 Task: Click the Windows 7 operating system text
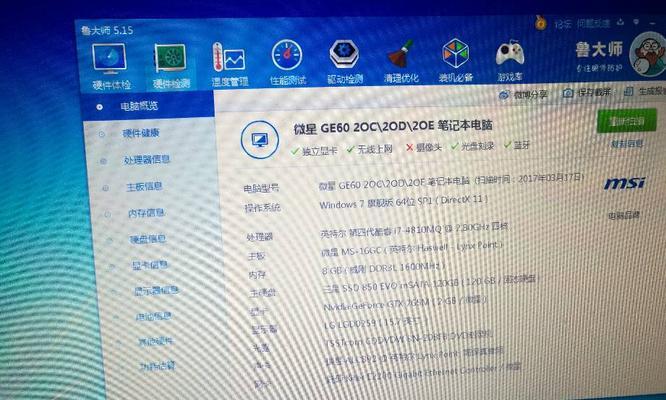tap(404, 201)
